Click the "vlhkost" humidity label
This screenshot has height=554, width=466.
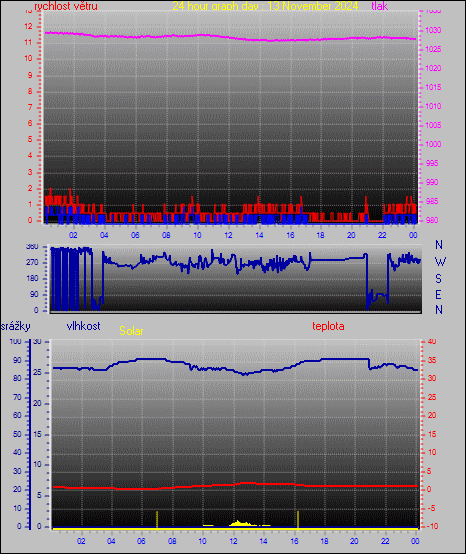[83, 326]
